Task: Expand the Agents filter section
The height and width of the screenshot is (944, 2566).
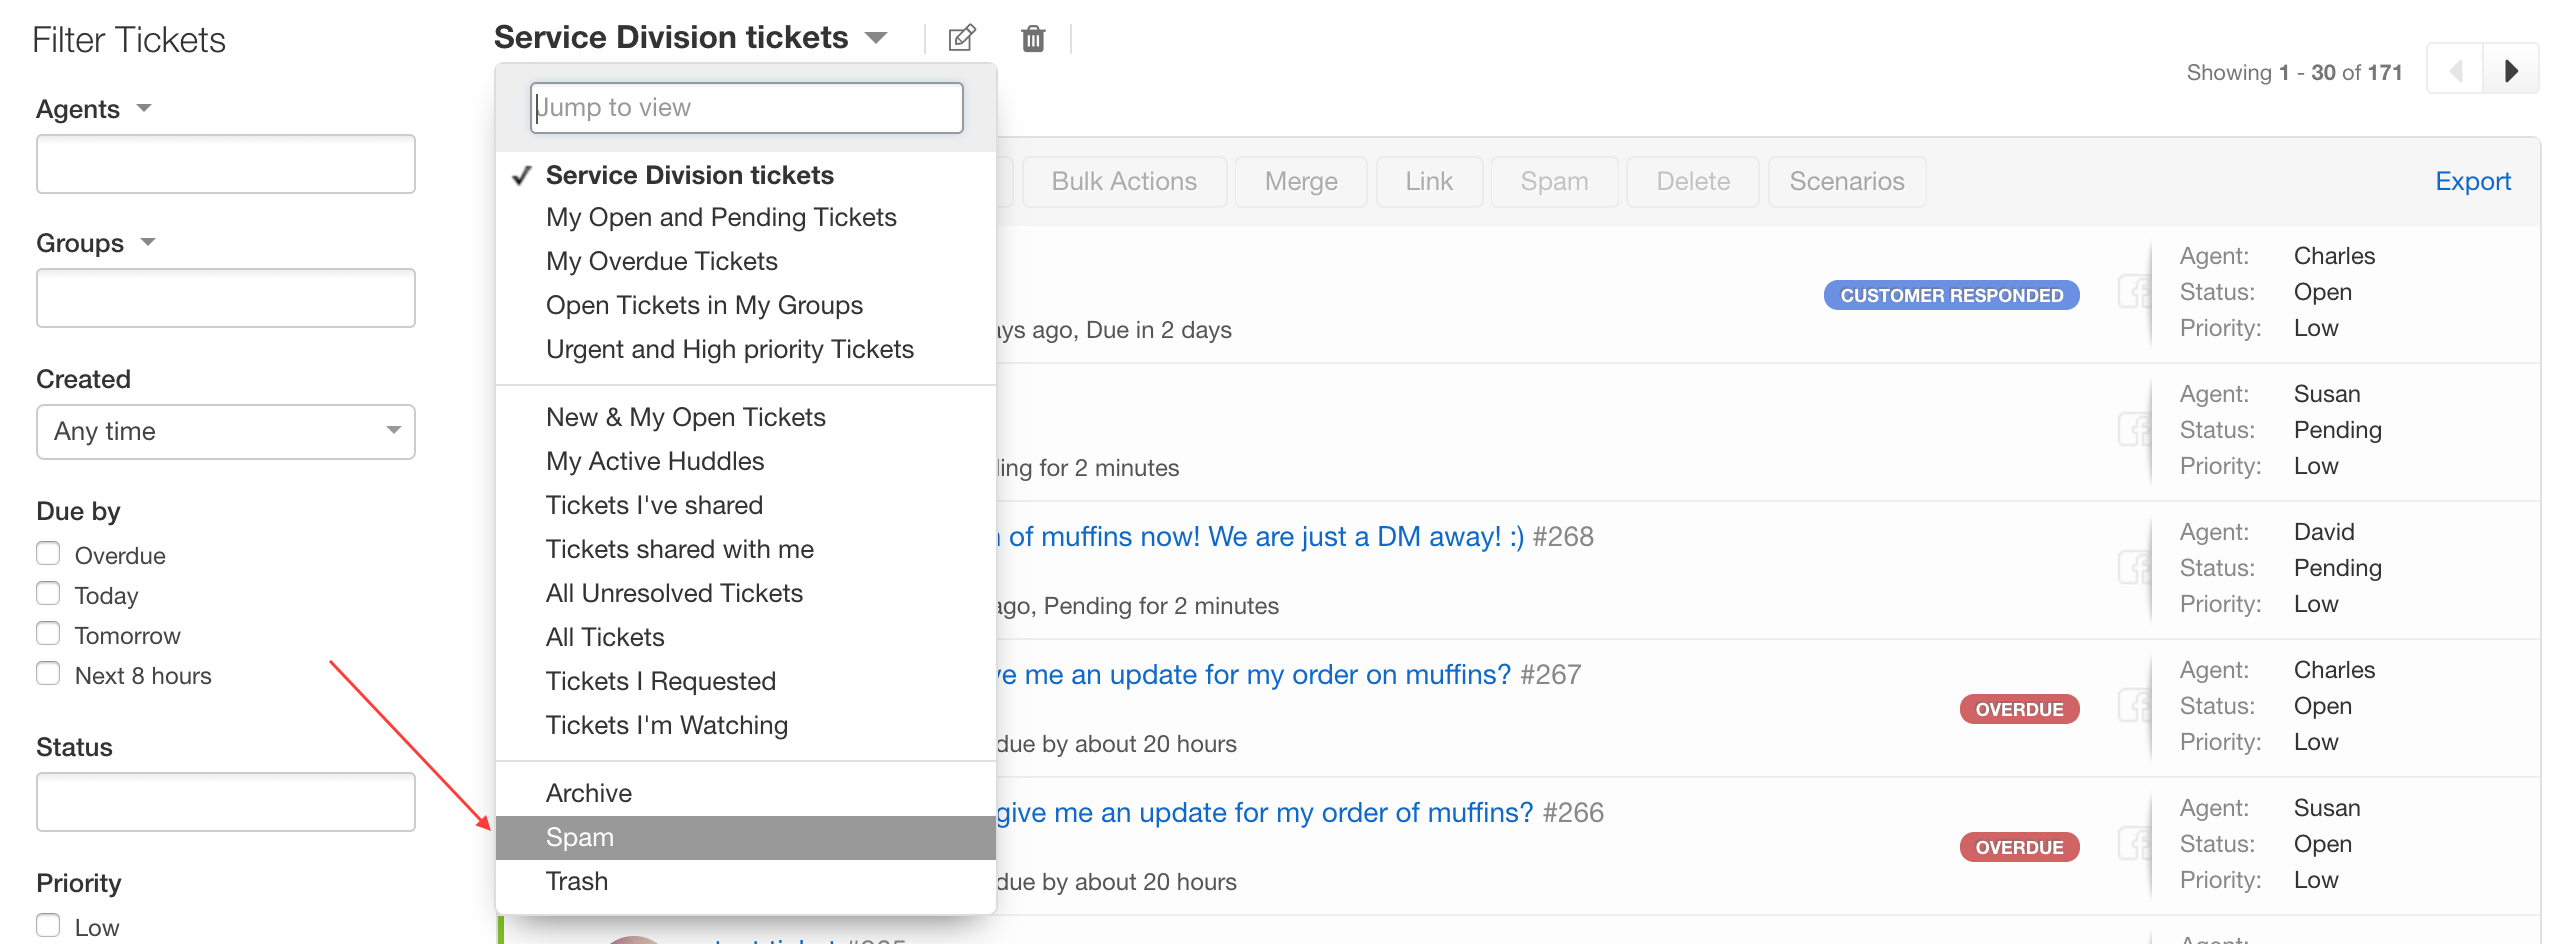Action: tap(144, 108)
